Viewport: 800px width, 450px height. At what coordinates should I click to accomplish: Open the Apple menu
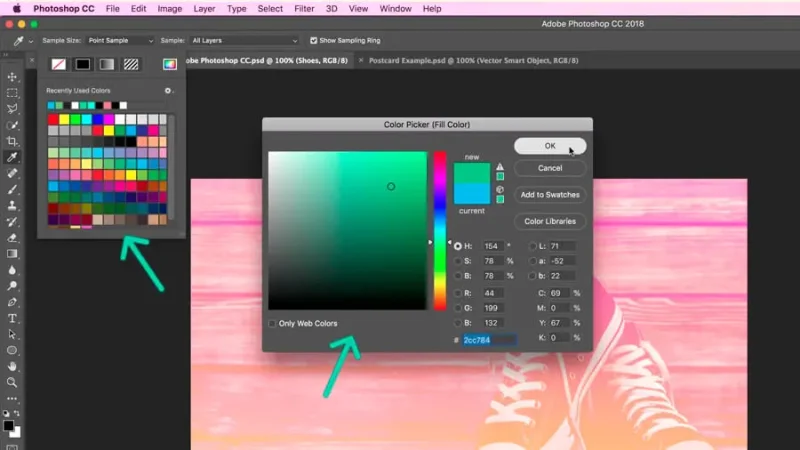tap(16, 9)
